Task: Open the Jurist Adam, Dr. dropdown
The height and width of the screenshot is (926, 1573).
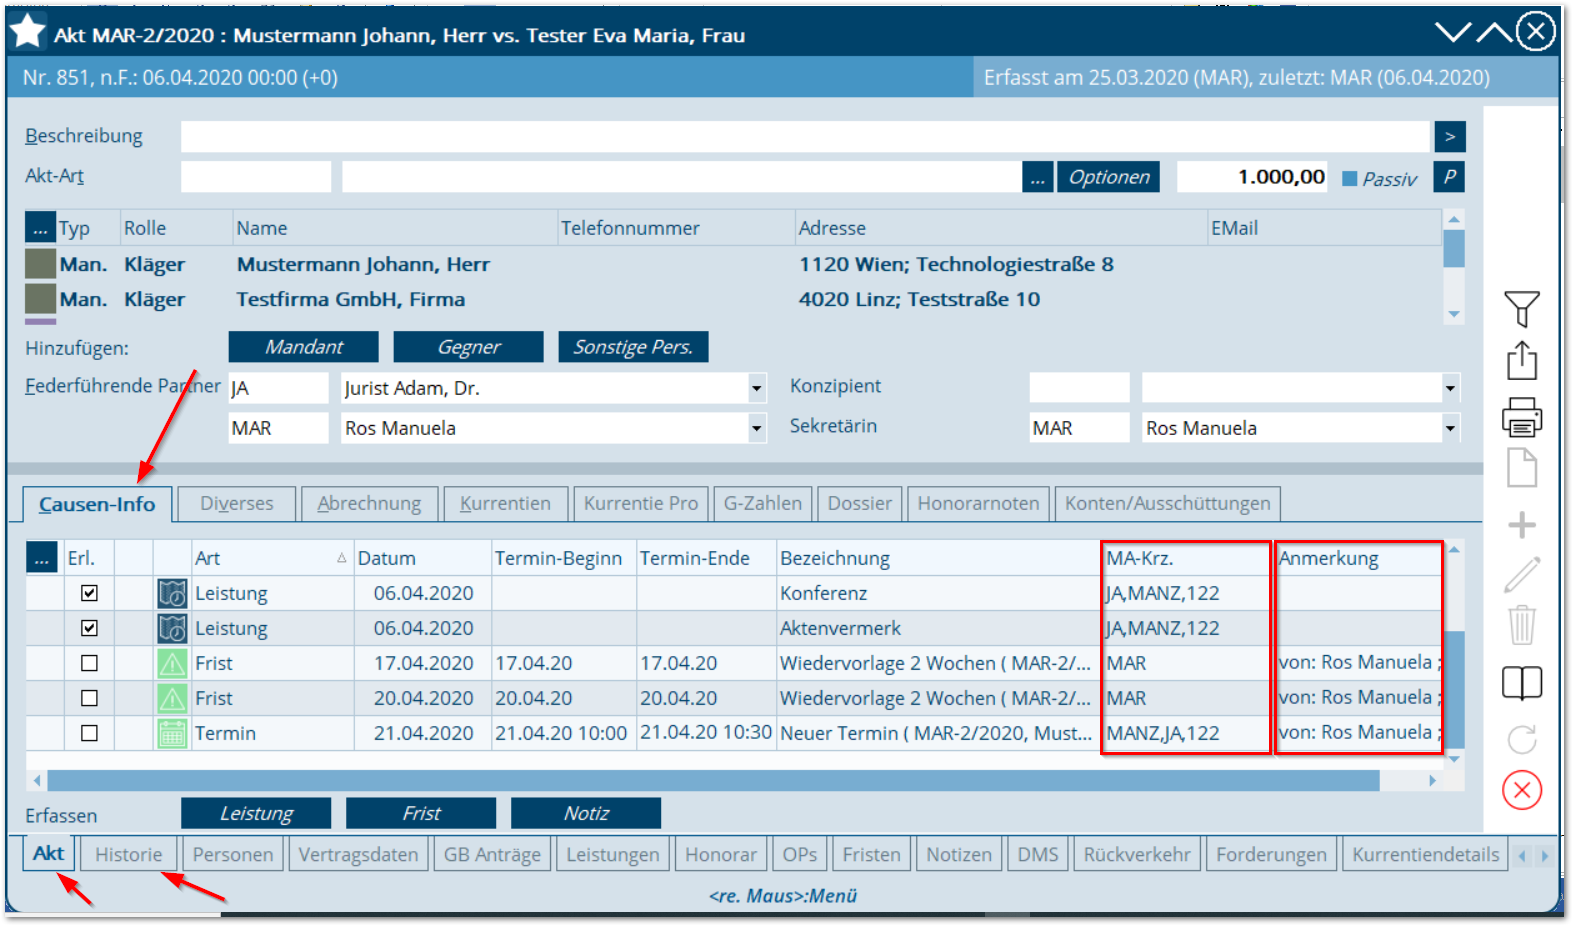Action: point(757,388)
